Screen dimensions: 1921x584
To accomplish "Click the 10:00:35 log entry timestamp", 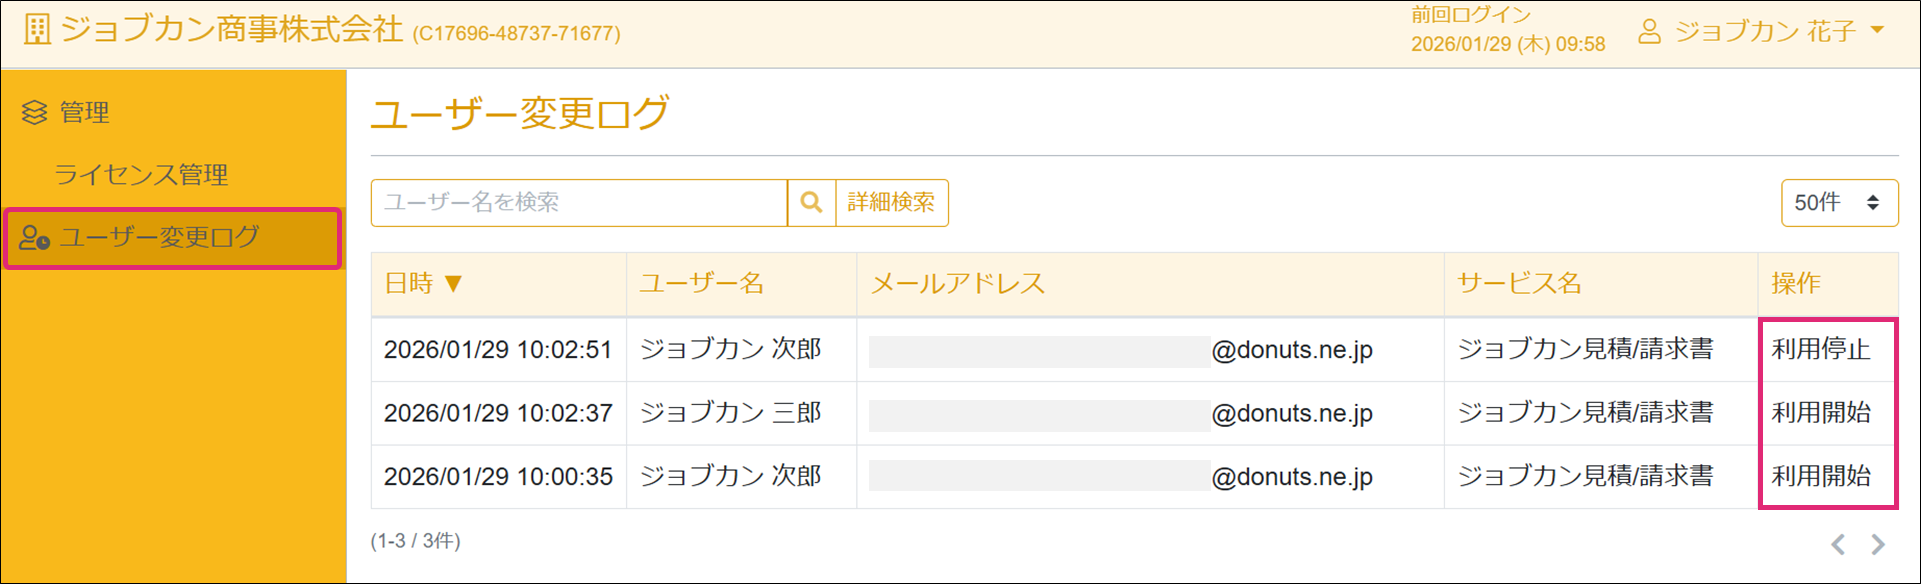I will pyautogui.click(x=498, y=477).
